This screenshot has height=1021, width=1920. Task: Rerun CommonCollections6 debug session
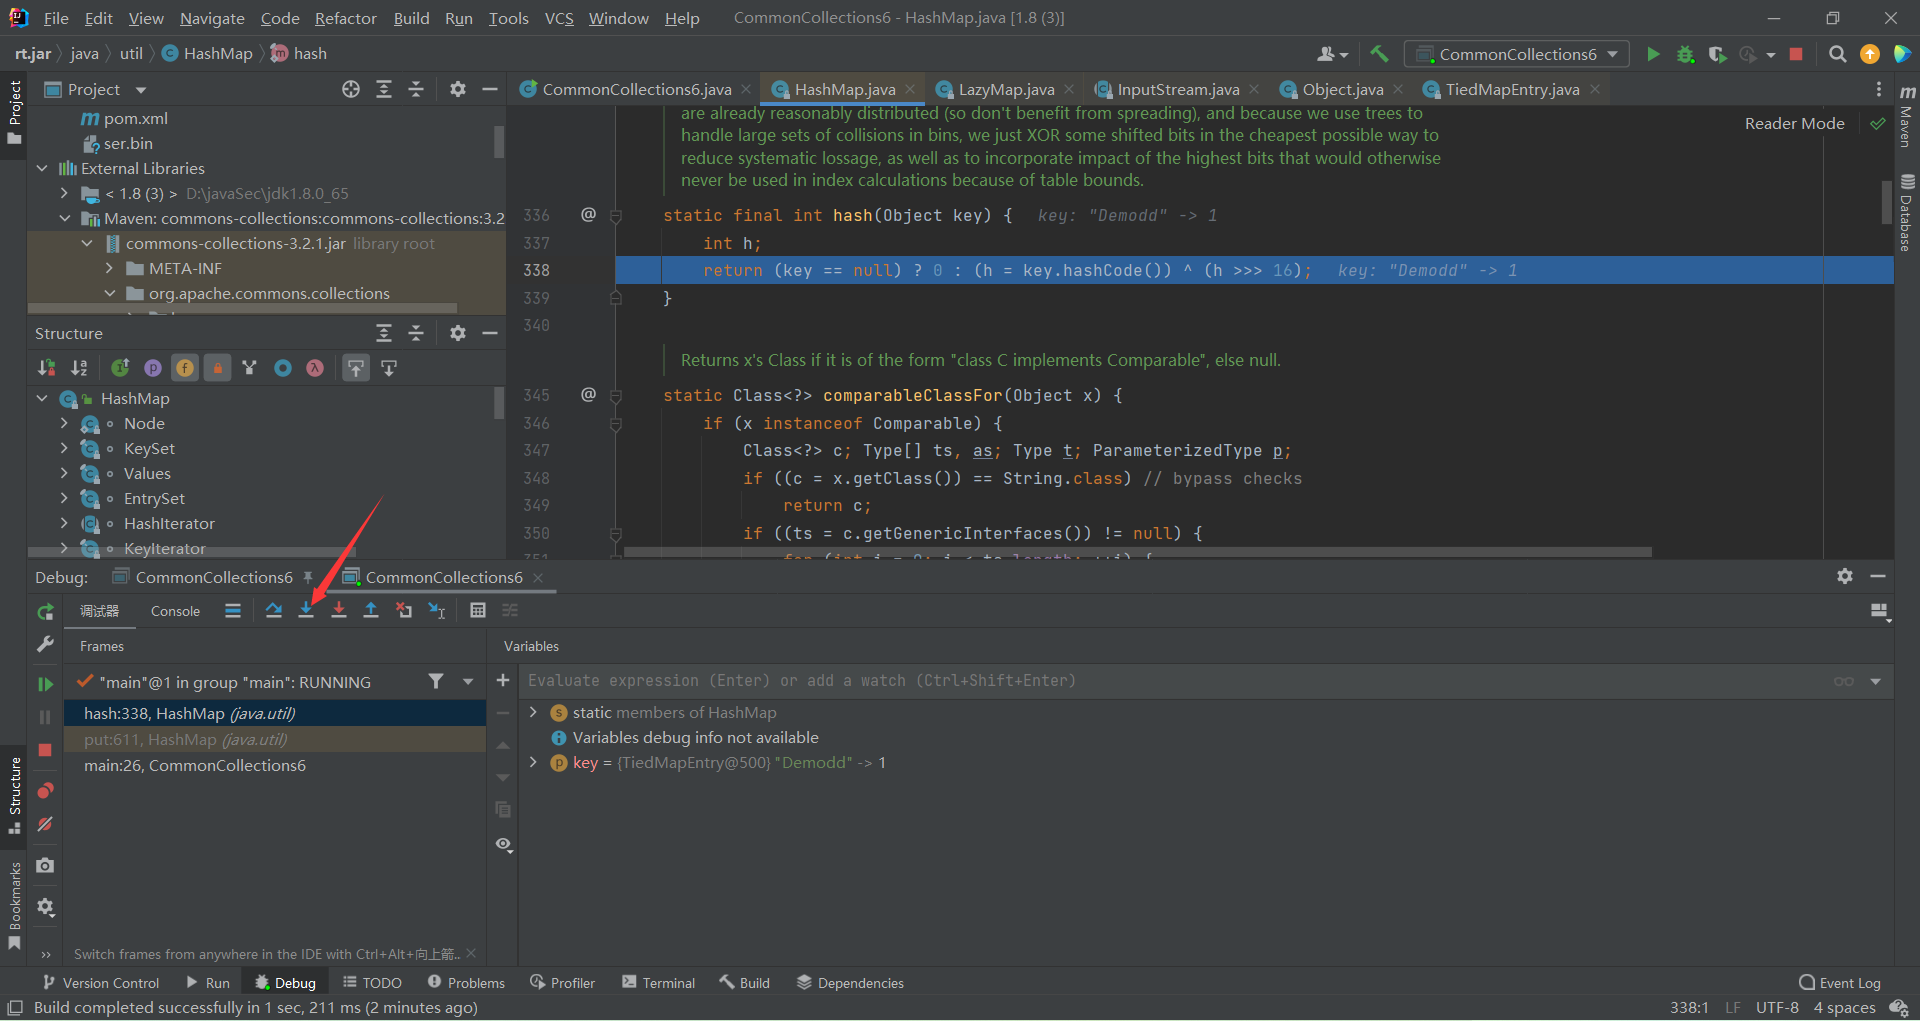tap(45, 612)
